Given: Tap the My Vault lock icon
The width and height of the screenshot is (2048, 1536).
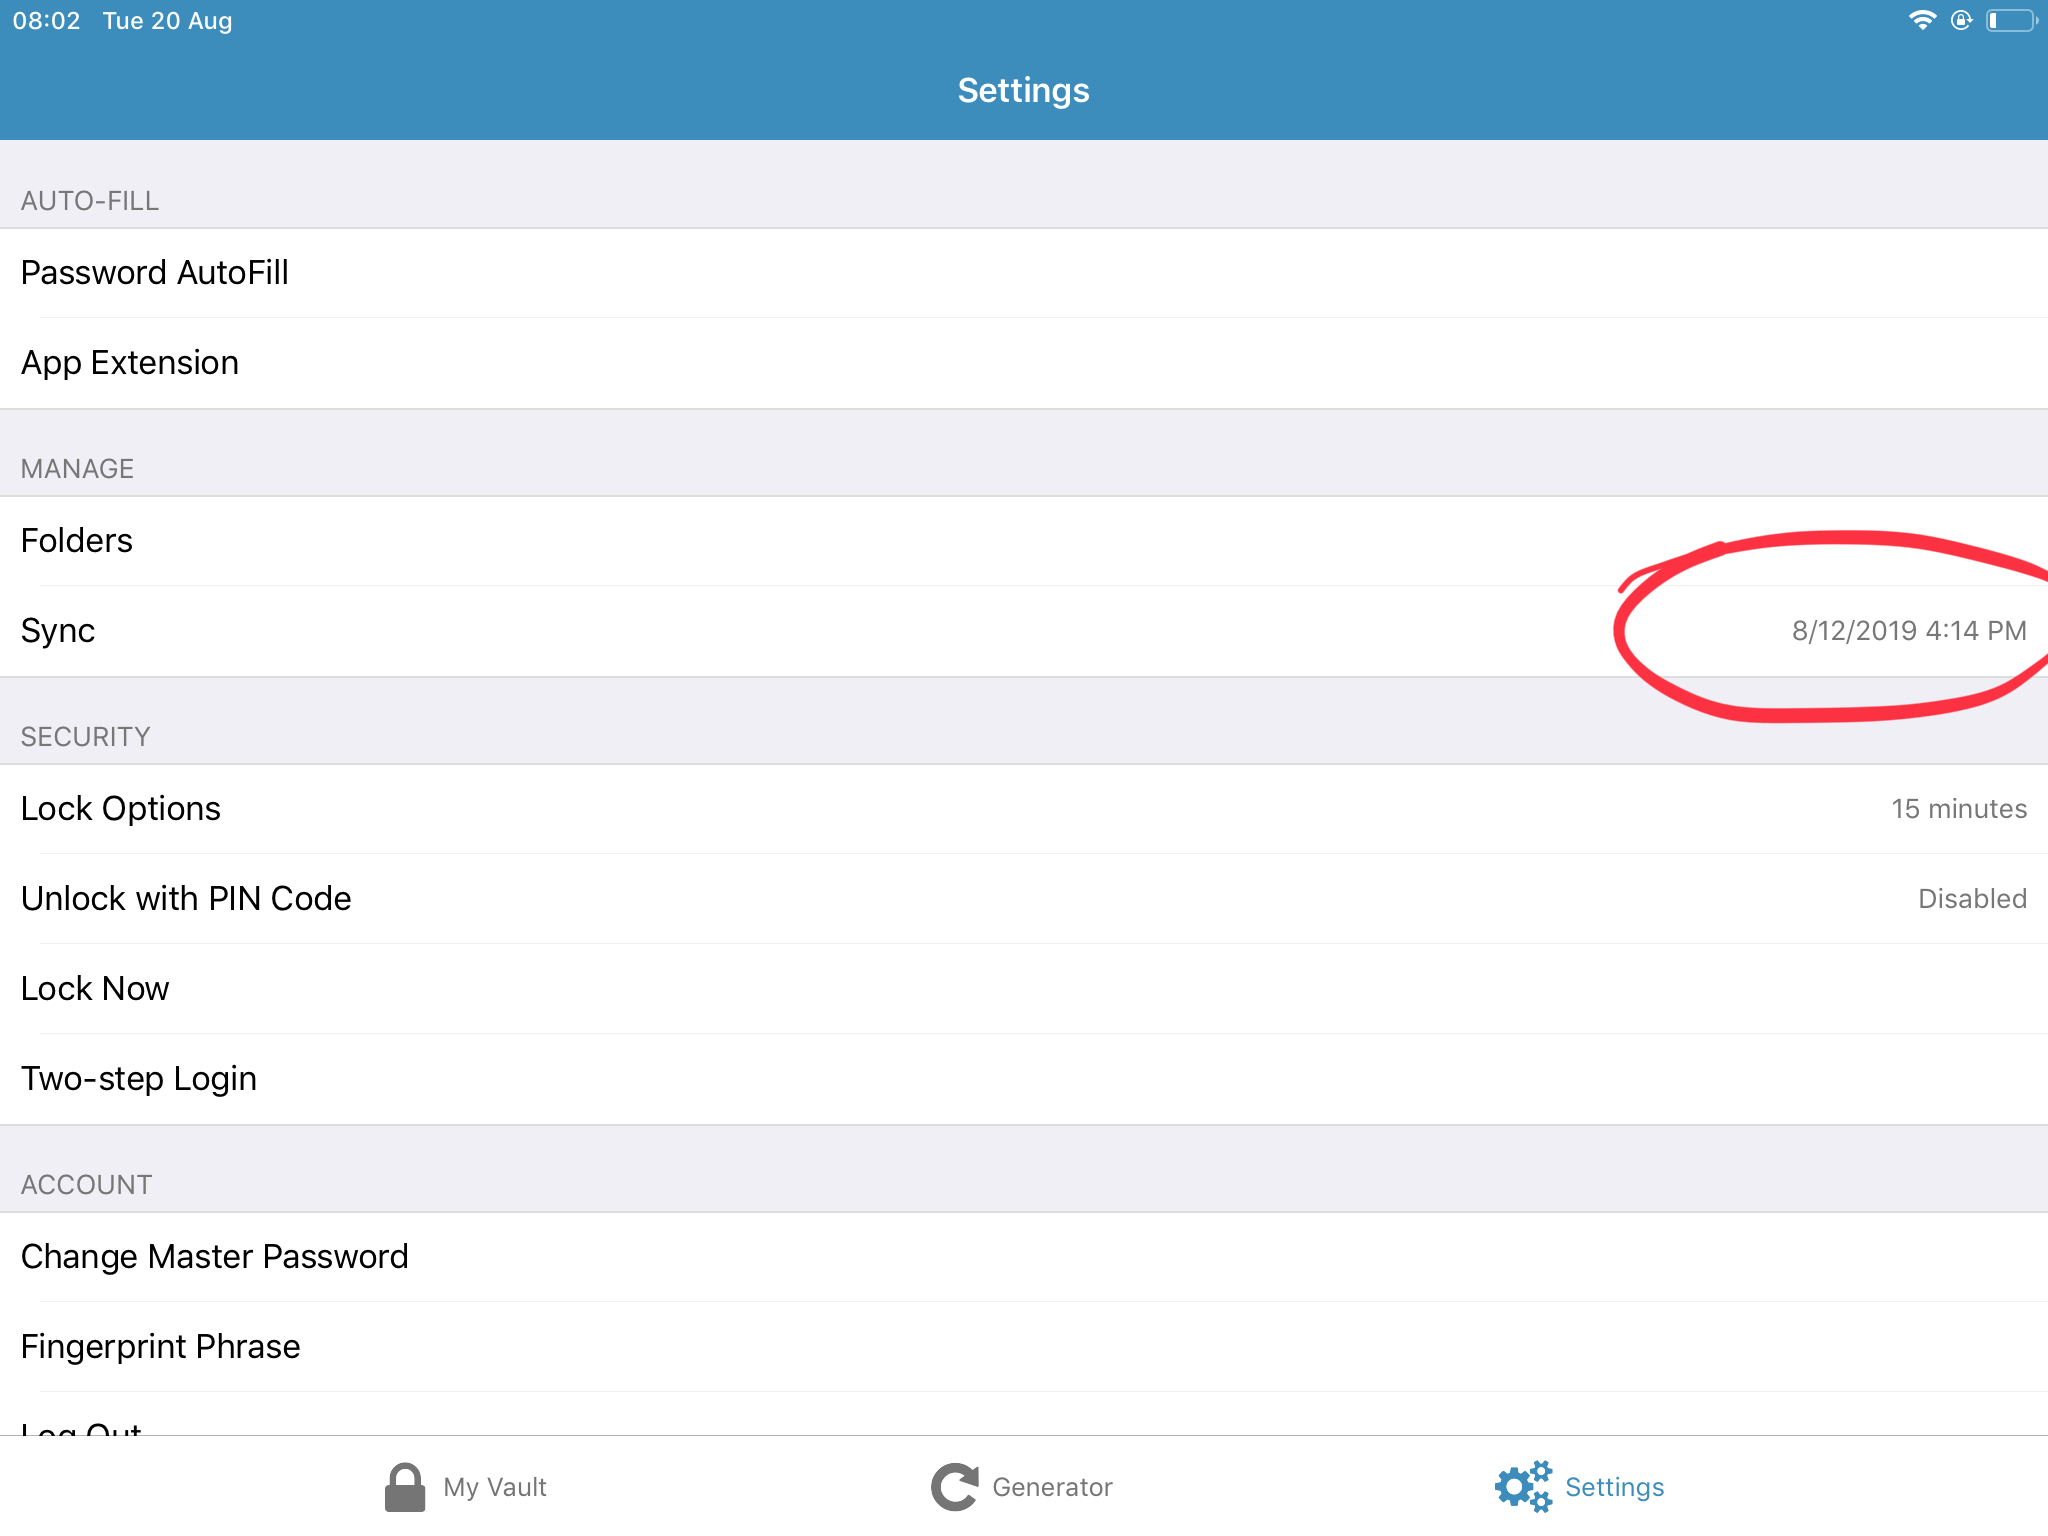Looking at the screenshot, I should coord(405,1487).
